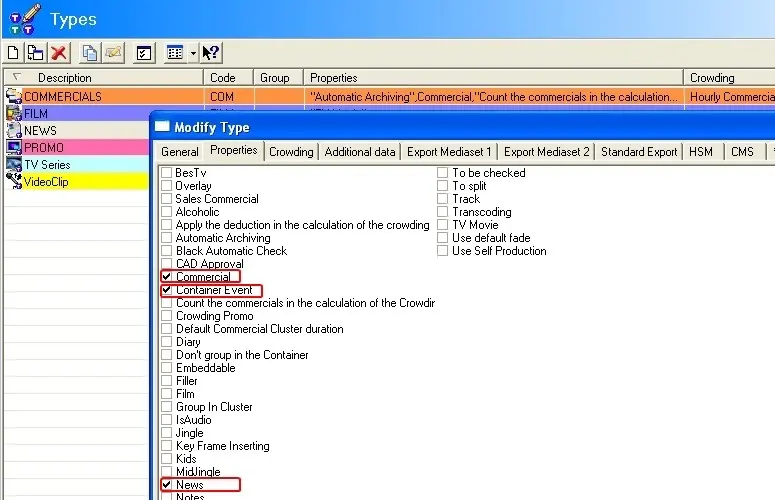
Task: Click the What's This help cursor icon
Action: coord(211,53)
